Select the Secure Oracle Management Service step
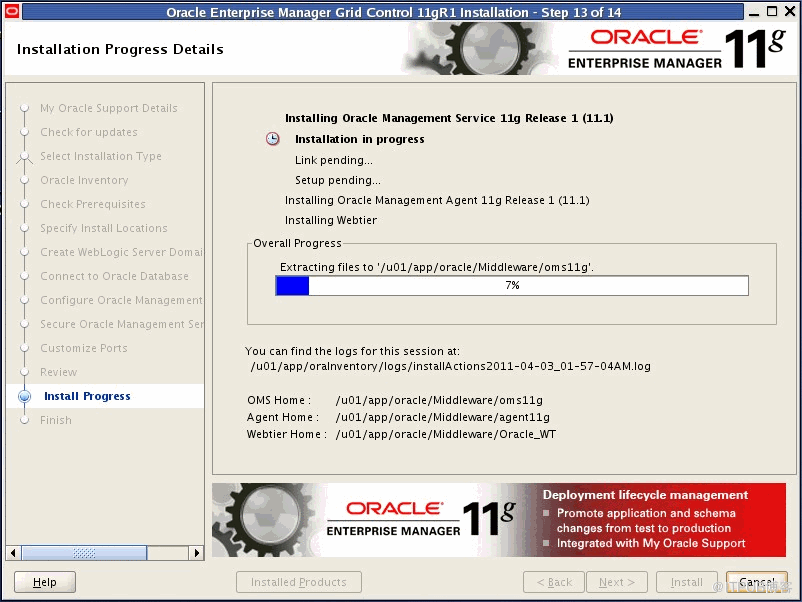802x602 pixels. tap(122, 324)
